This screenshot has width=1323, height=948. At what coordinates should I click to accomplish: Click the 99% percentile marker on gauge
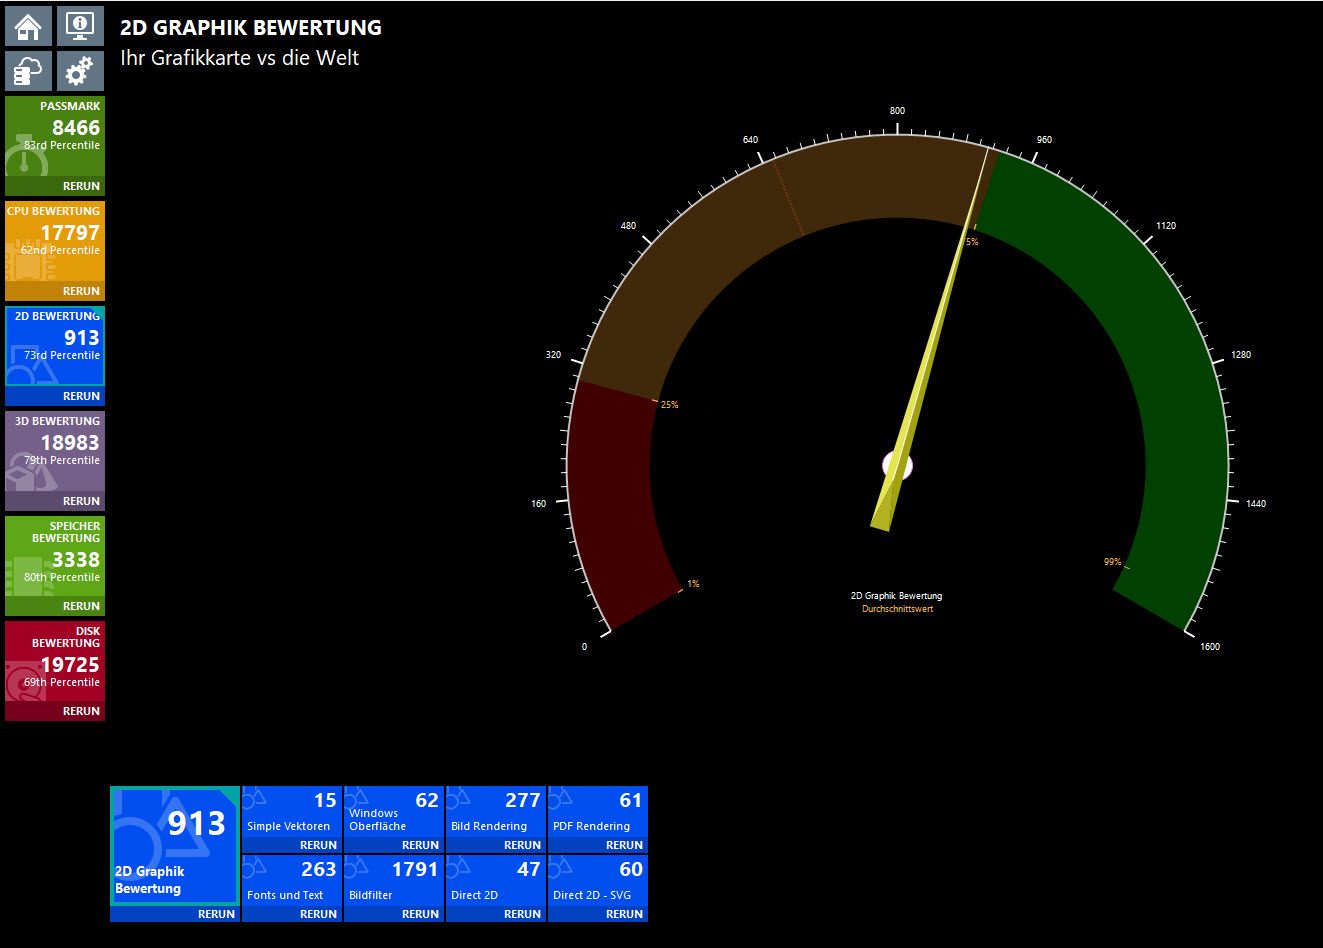tap(1112, 562)
